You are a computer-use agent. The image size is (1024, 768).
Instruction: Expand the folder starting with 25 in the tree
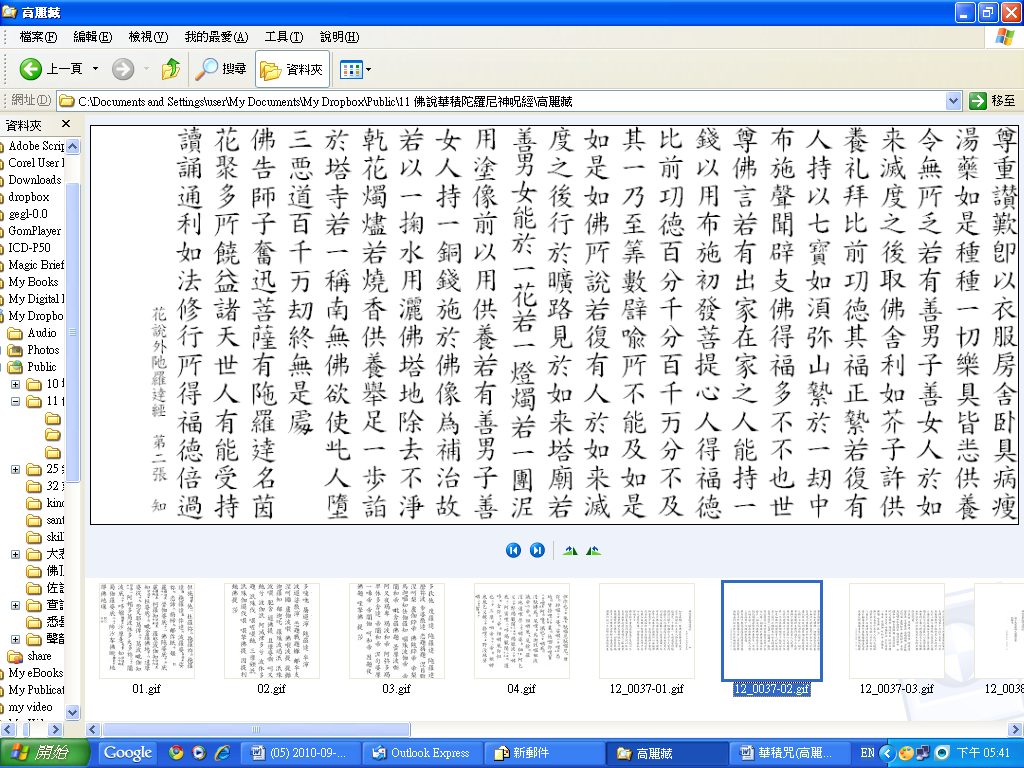coord(16,469)
